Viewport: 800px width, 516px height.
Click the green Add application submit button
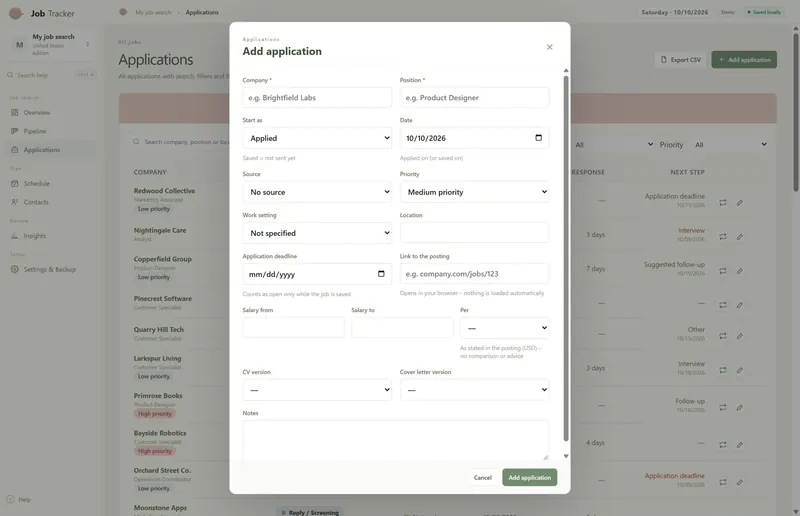point(530,477)
